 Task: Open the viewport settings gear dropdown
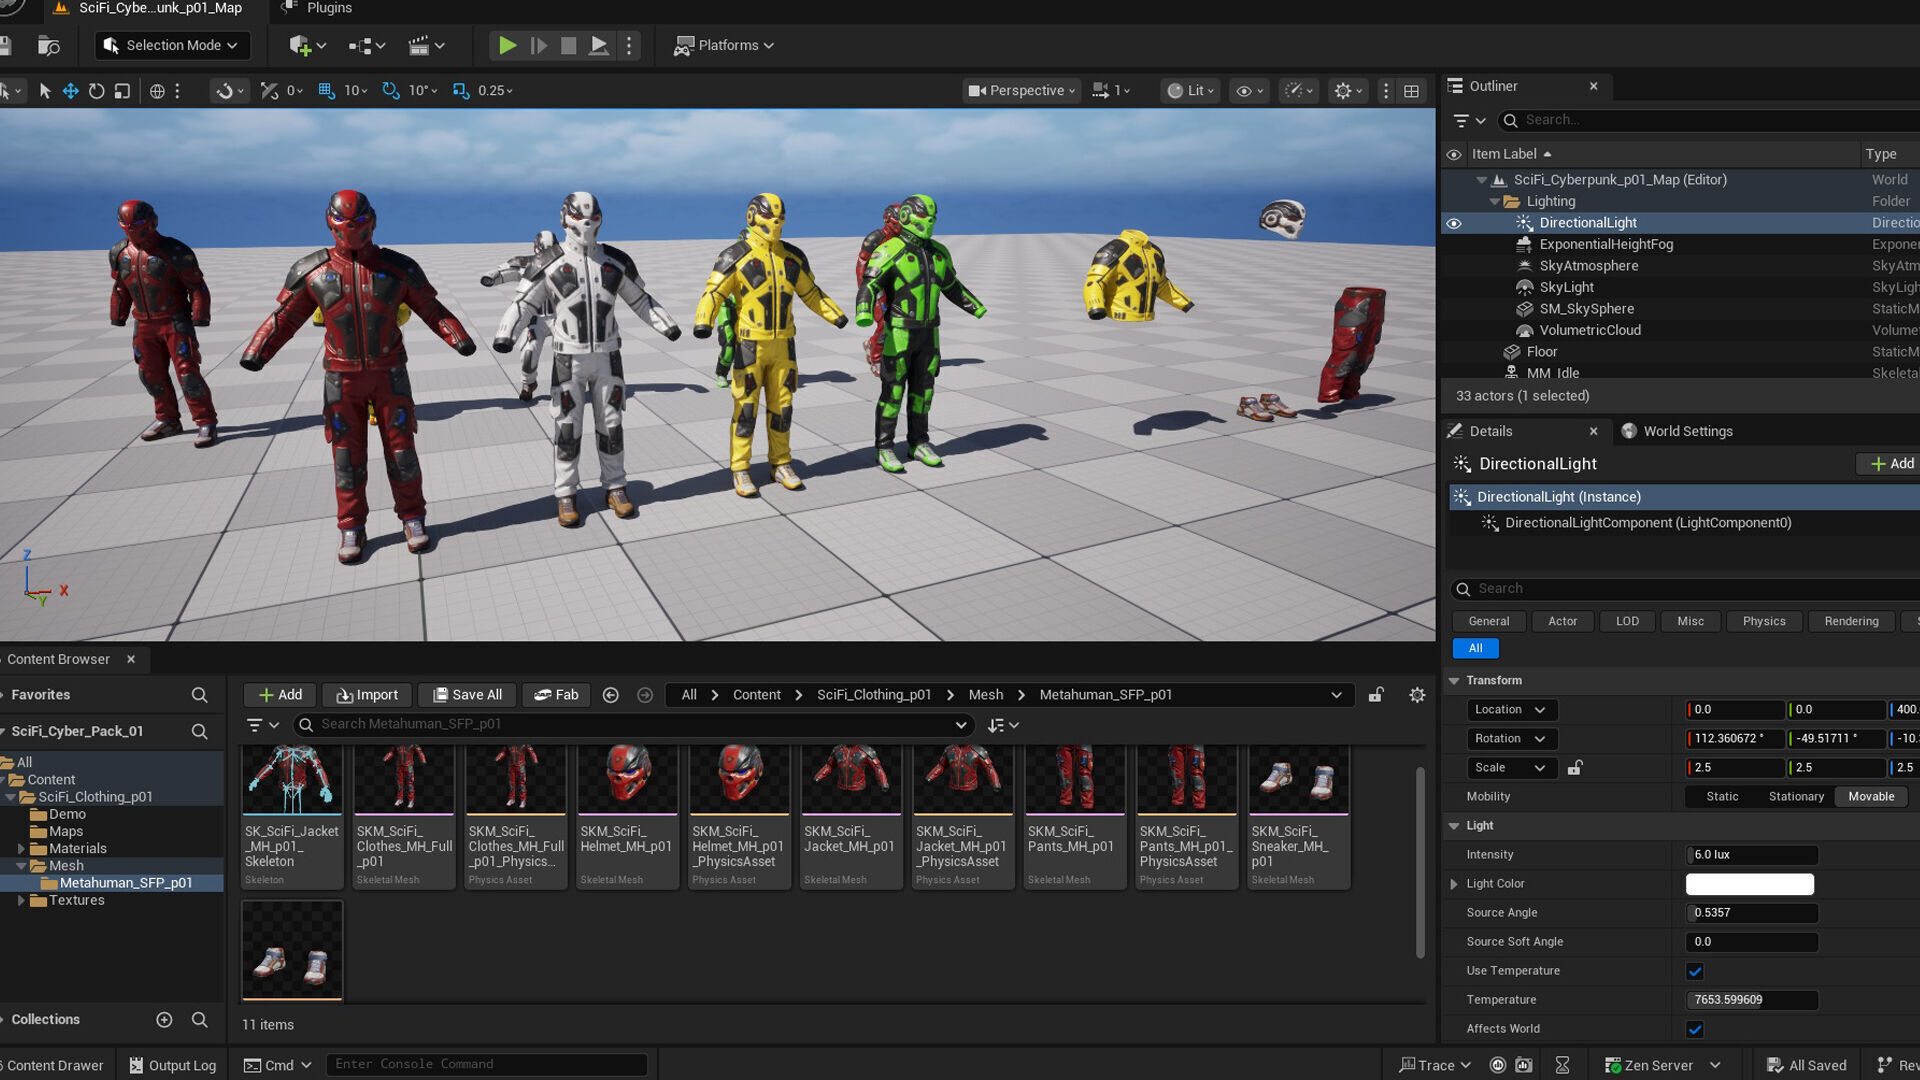pyautogui.click(x=1348, y=90)
